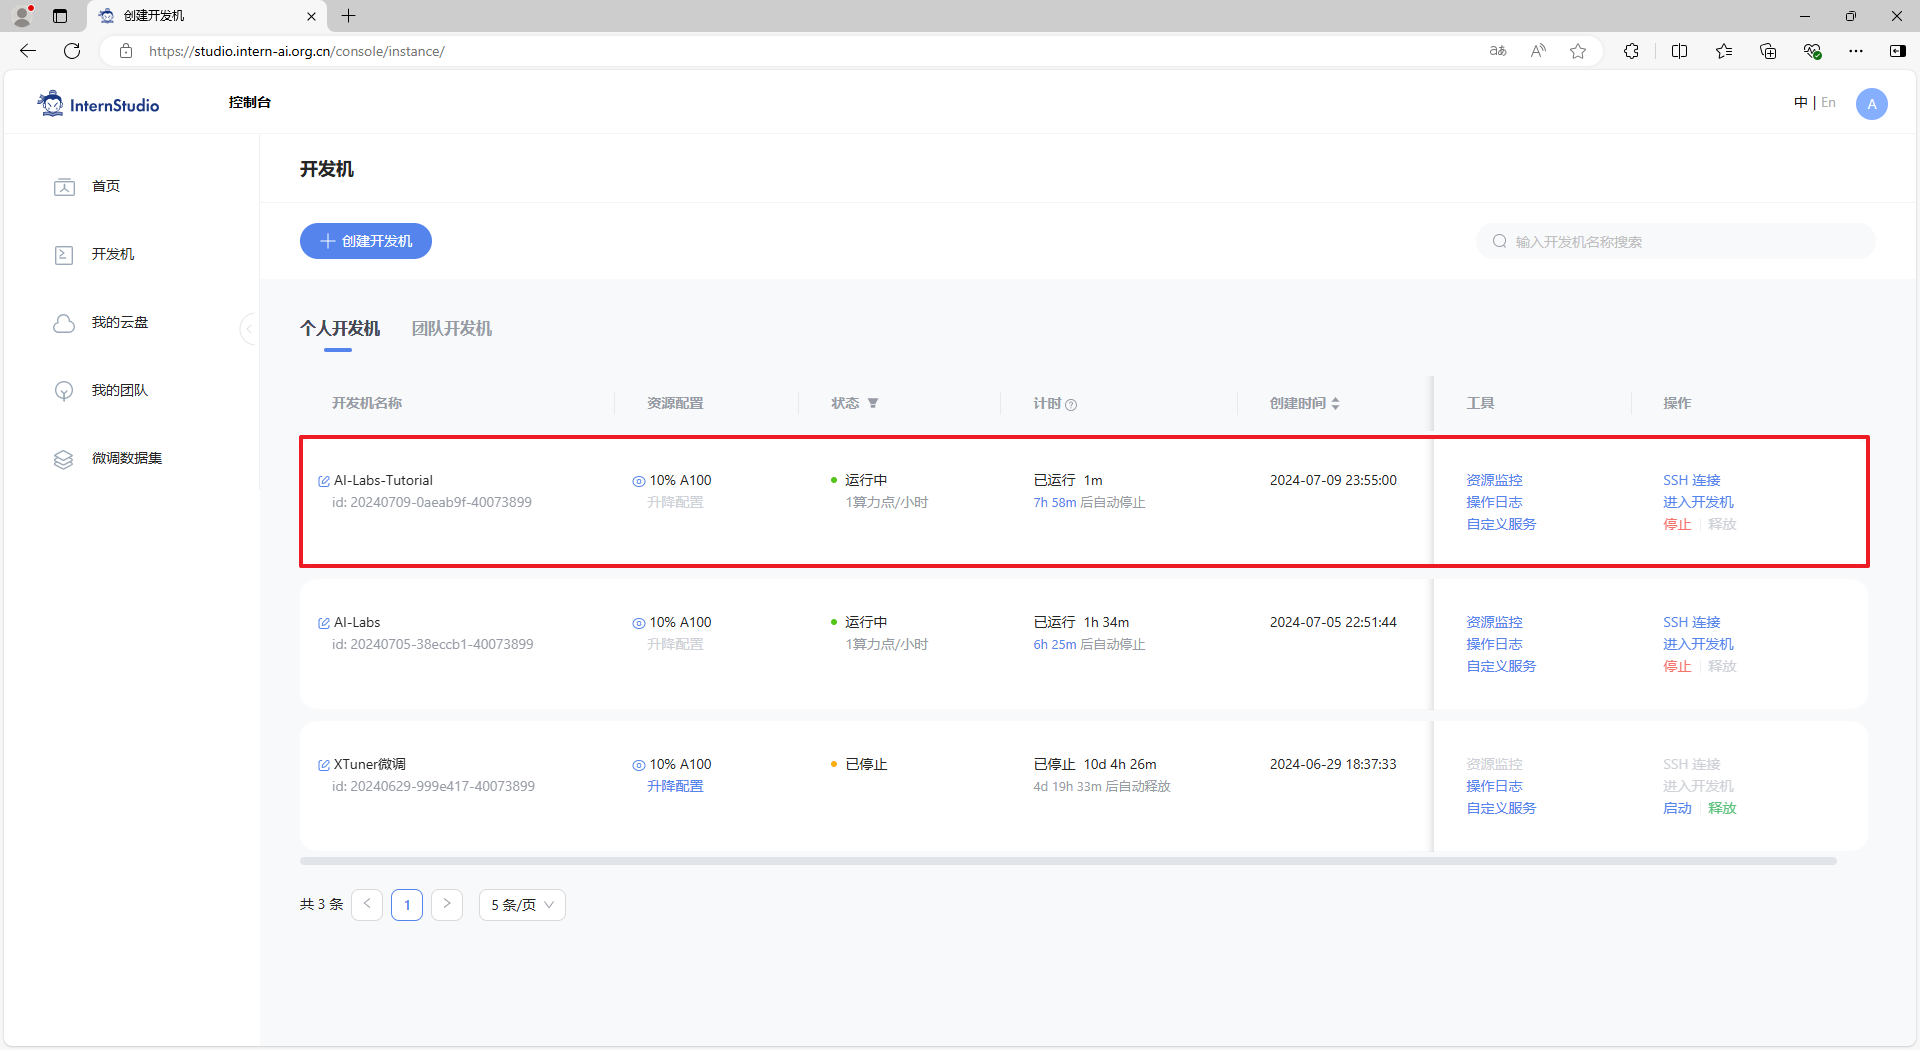Click 升降配置 in XTuner微调 row
1920x1050 pixels.
[675, 786]
